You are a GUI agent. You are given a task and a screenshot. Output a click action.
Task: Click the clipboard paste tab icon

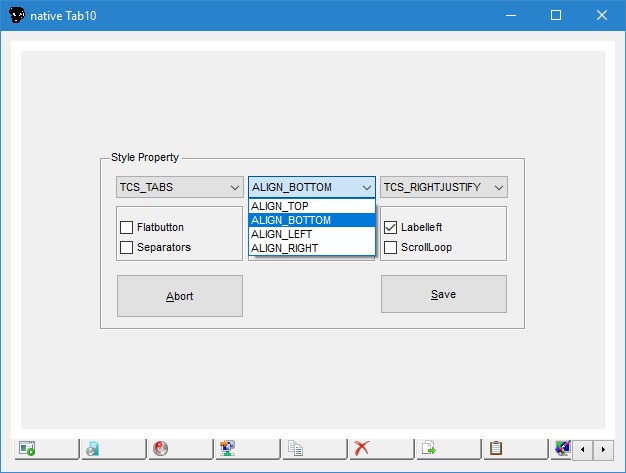click(496, 449)
